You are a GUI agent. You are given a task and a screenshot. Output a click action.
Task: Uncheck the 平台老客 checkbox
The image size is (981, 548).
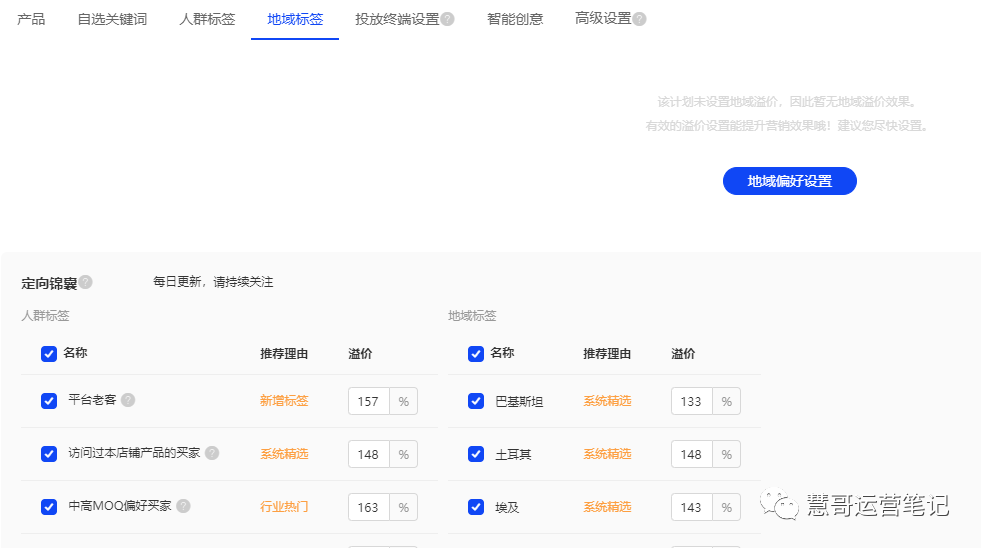pyautogui.click(x=49, y=401)
